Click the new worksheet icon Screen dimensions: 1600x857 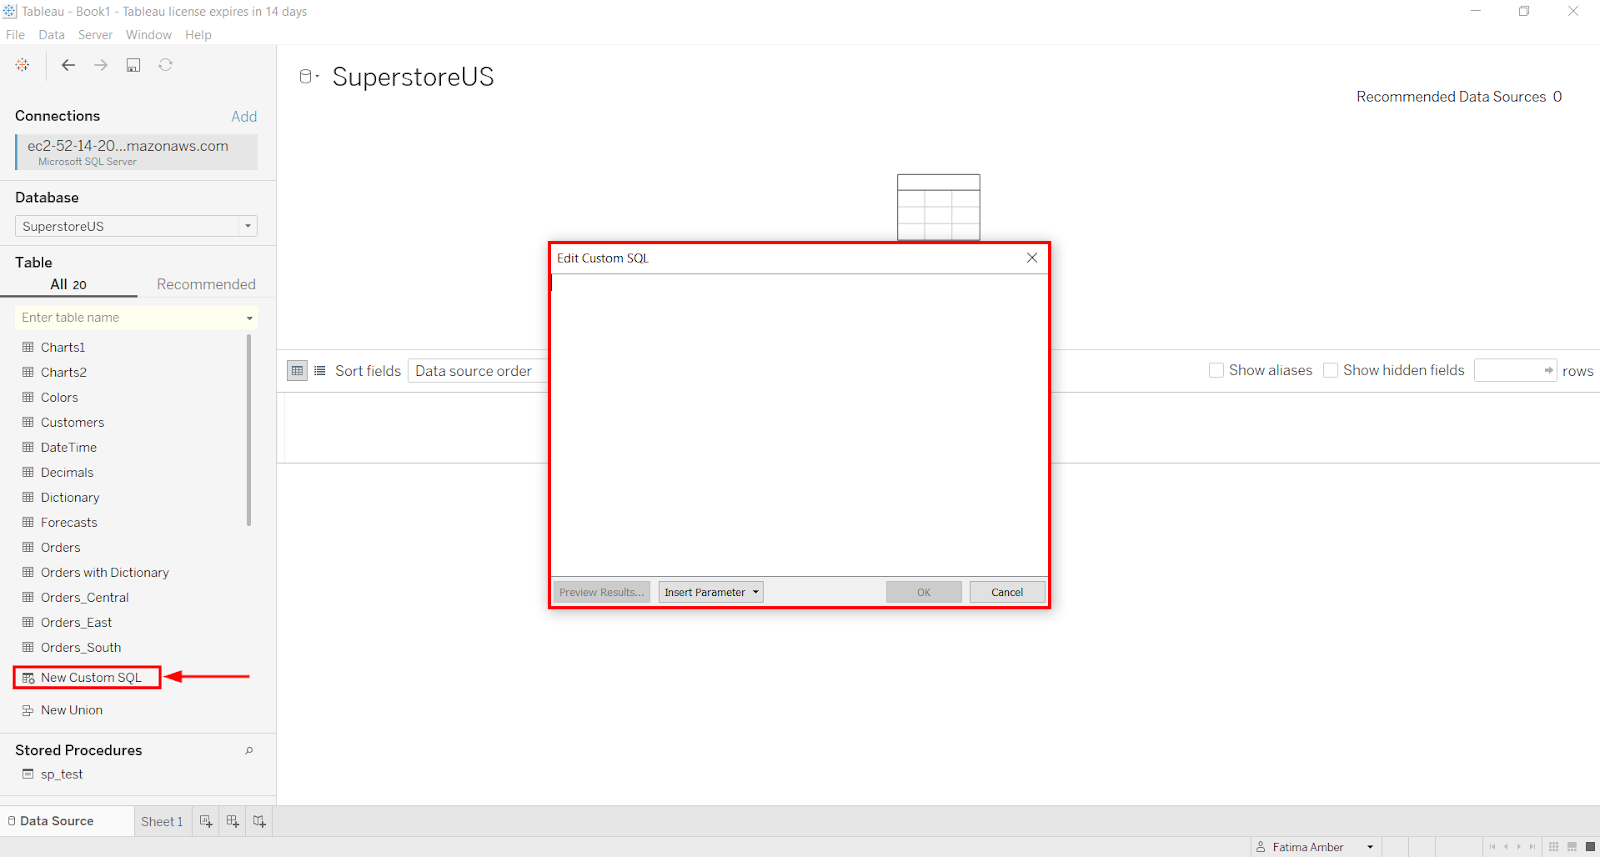(206, 821)
